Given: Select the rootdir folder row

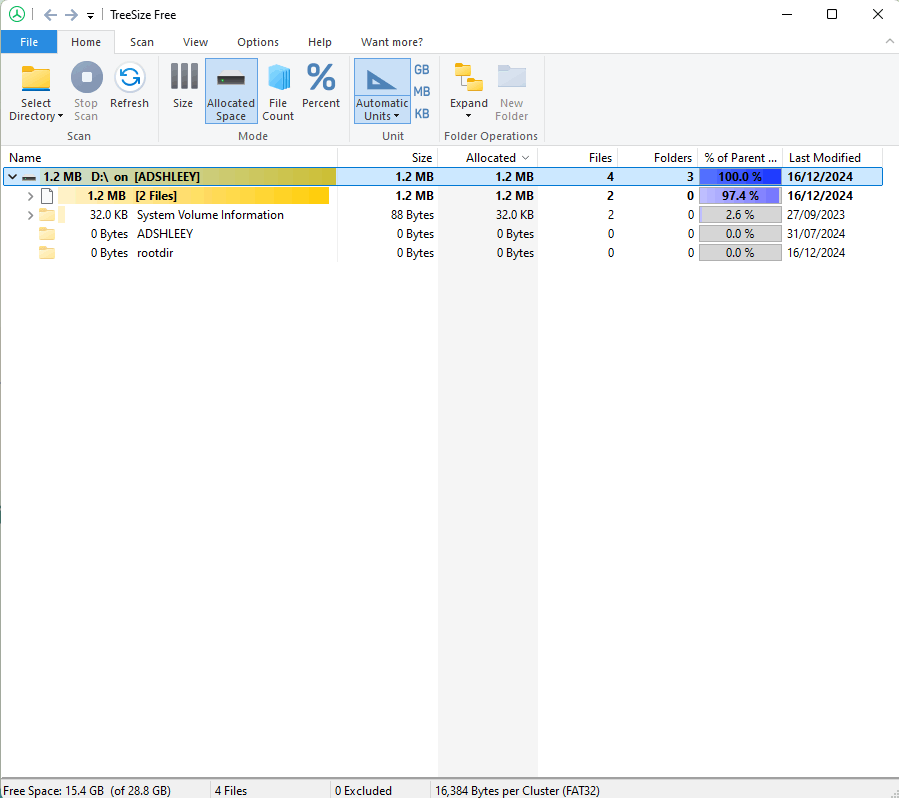Looking at the screenshot, I should (442, 253).
